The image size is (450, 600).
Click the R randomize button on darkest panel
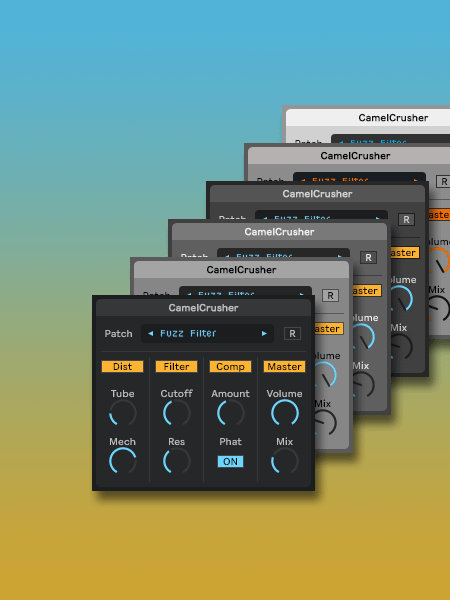pos(292,334)
